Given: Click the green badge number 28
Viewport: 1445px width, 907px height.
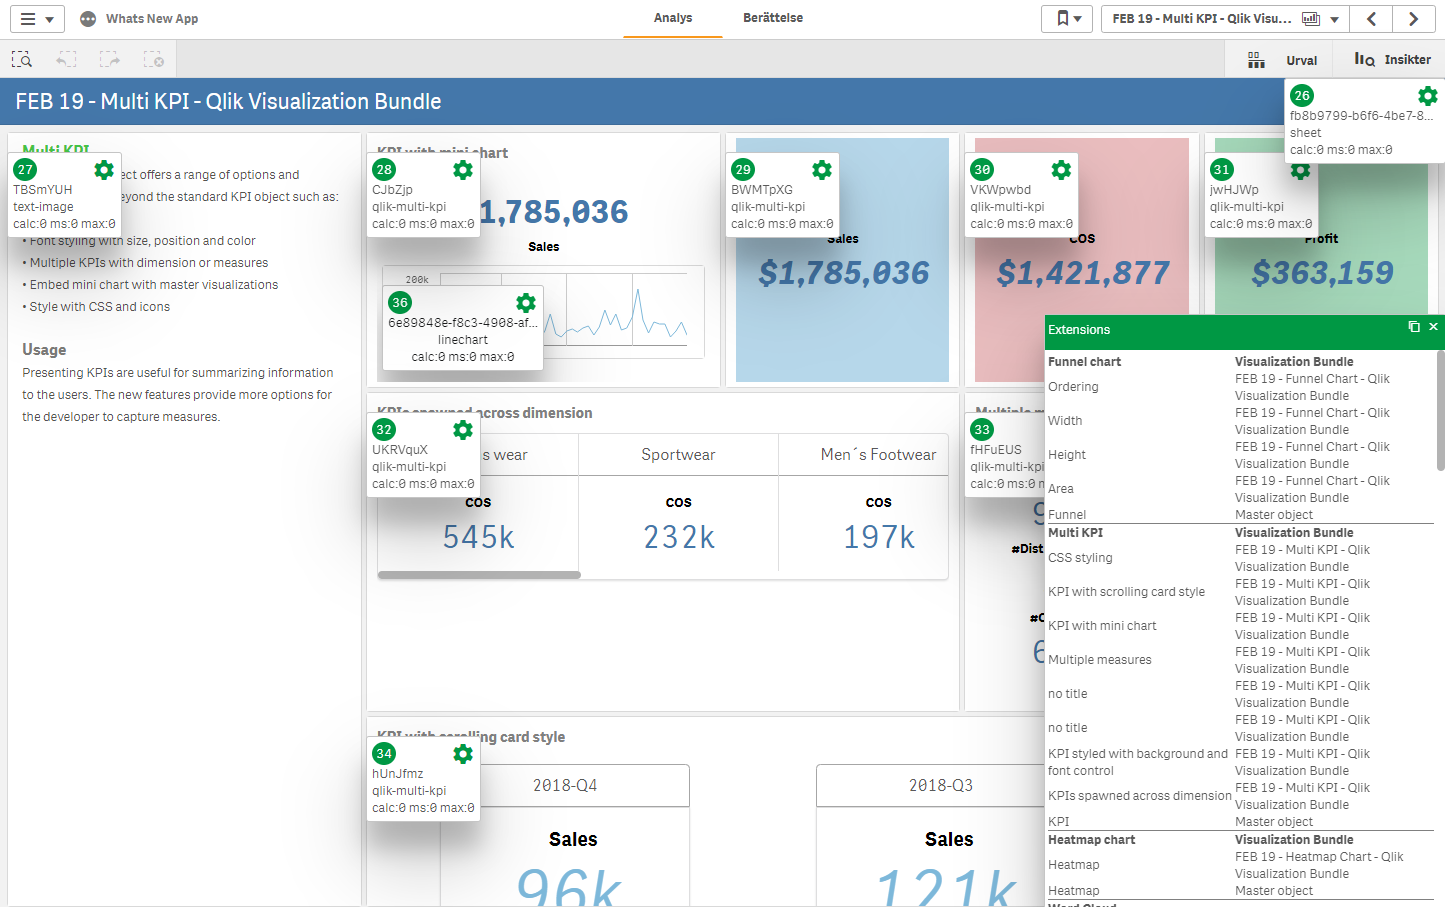Looking at the screenshot, I should coord(384,170).
